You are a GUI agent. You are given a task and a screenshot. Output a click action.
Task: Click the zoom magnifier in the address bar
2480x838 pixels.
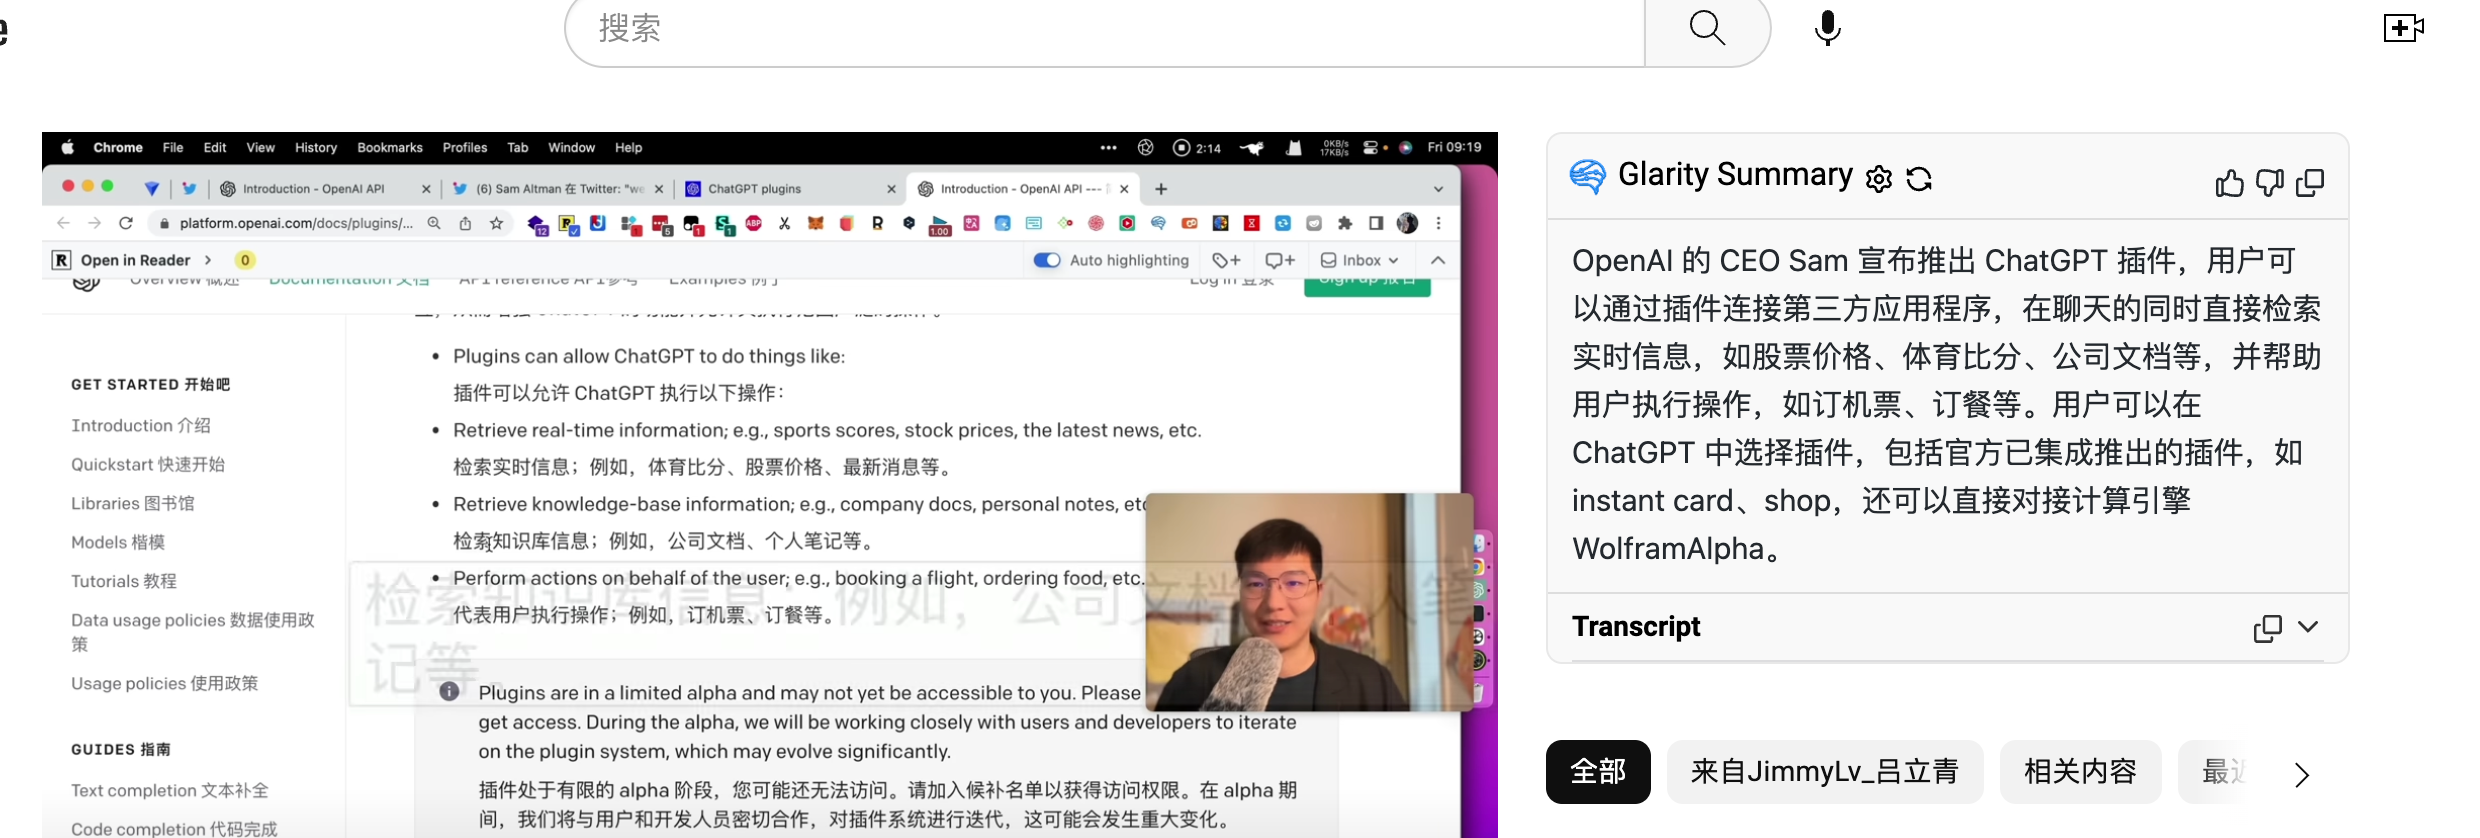434,223
